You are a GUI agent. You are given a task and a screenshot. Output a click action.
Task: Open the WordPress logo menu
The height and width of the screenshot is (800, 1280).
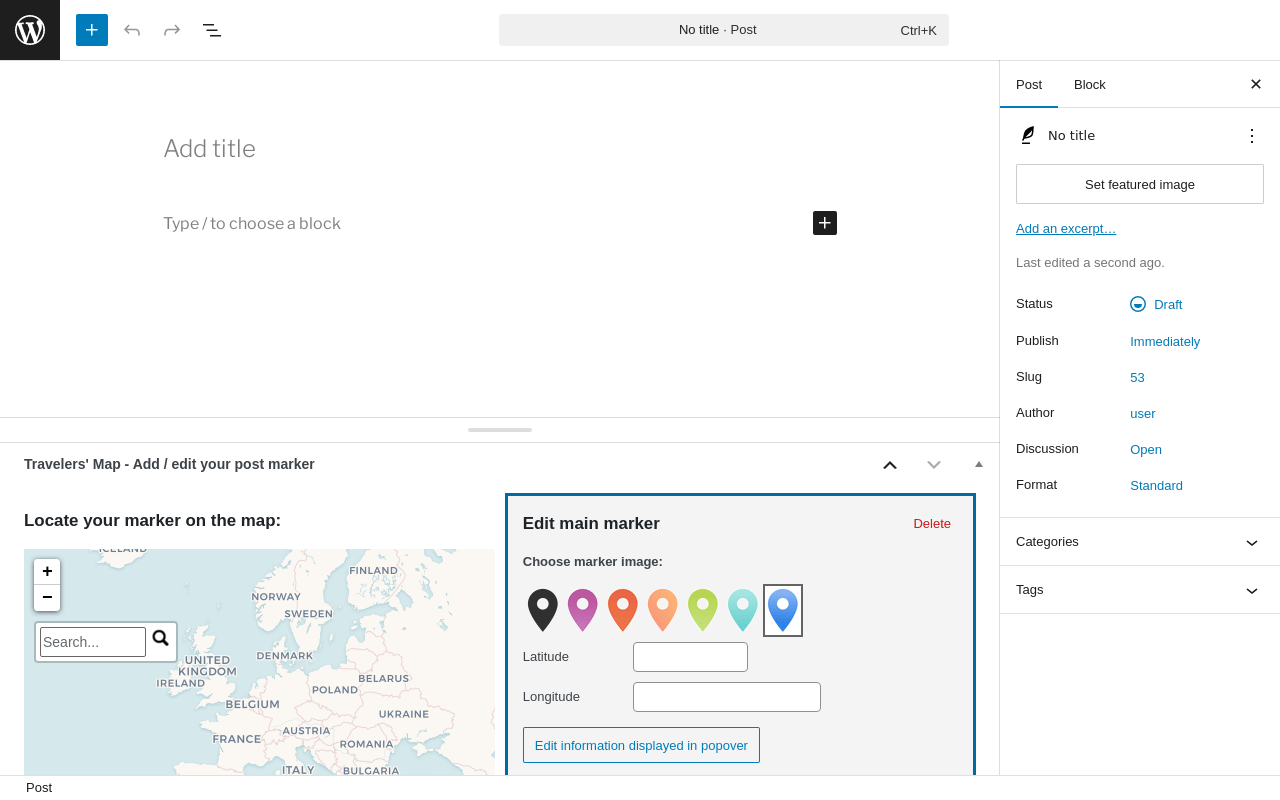[x=30, y=30]
